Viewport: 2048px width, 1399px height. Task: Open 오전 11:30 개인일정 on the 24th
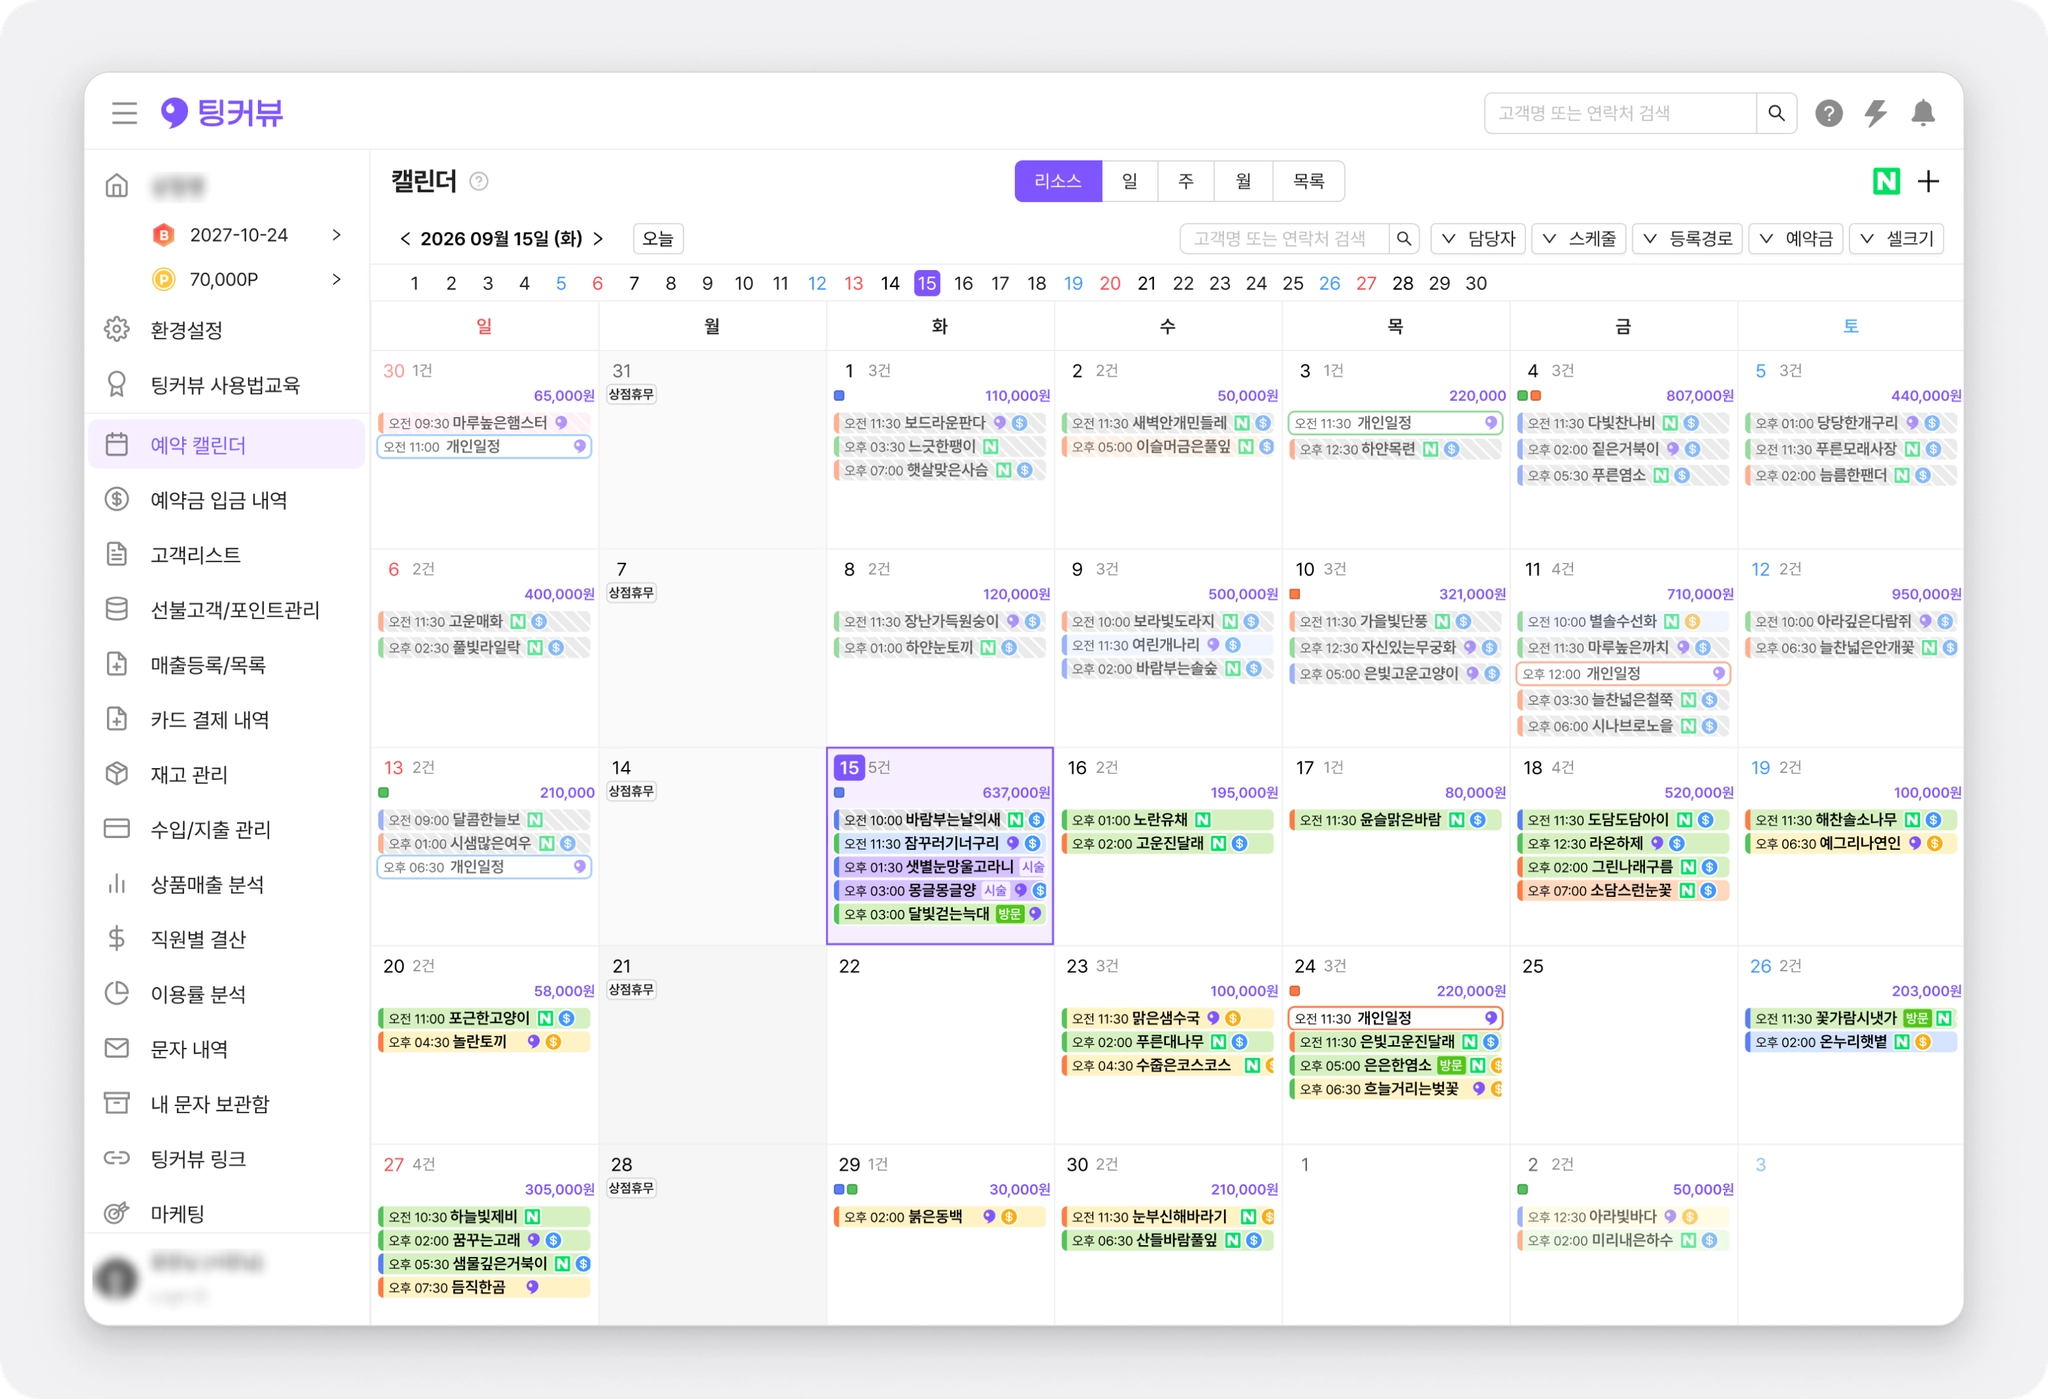coord(1395,1018)
